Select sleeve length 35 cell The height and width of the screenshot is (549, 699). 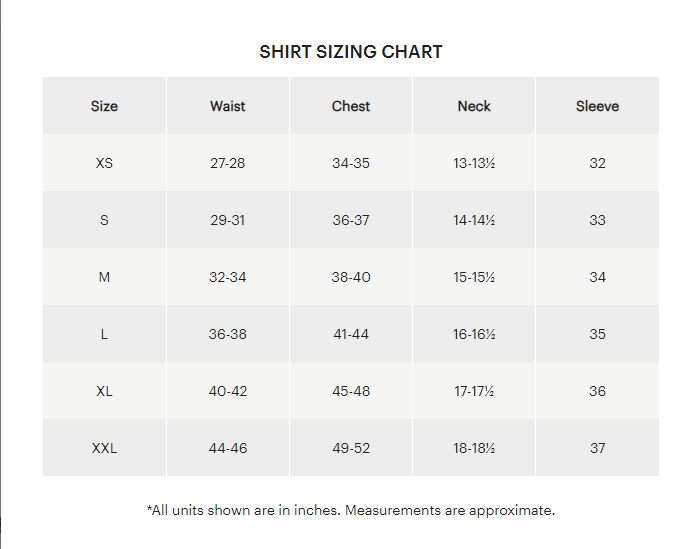597,334
